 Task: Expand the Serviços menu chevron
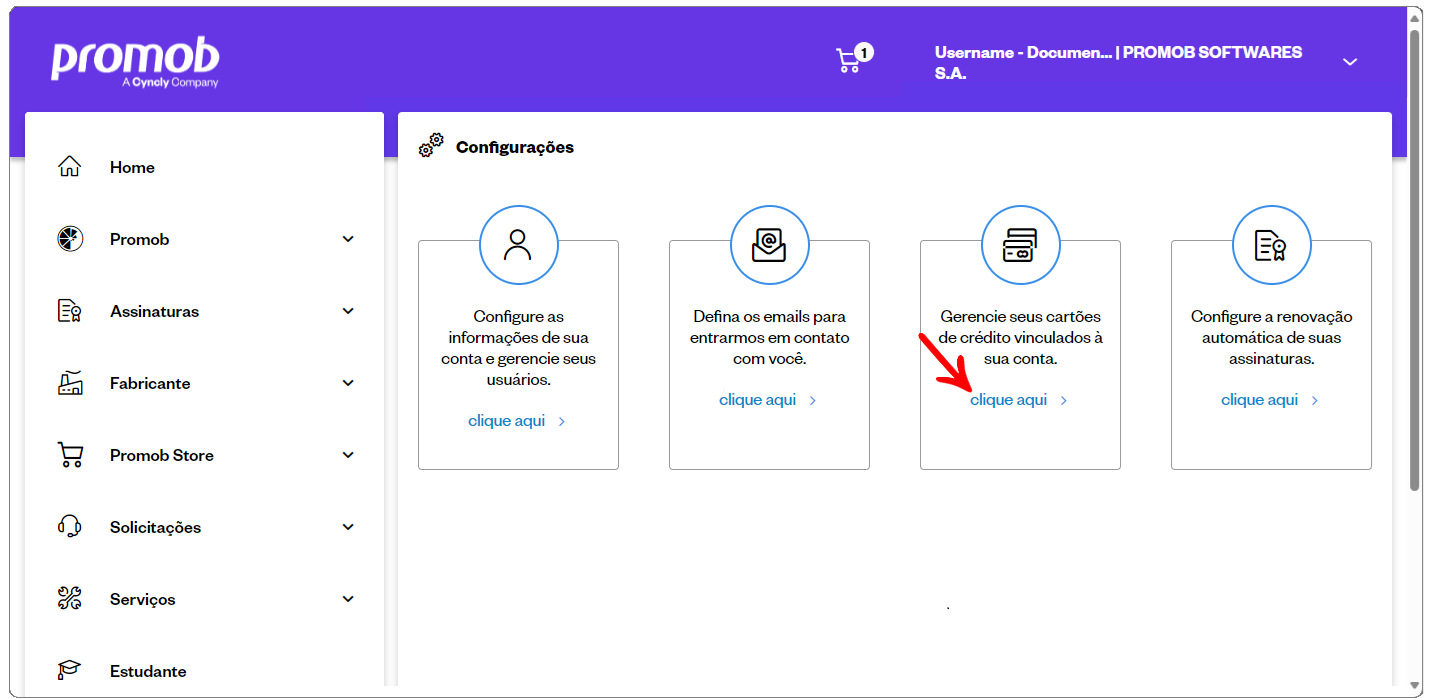348,599
